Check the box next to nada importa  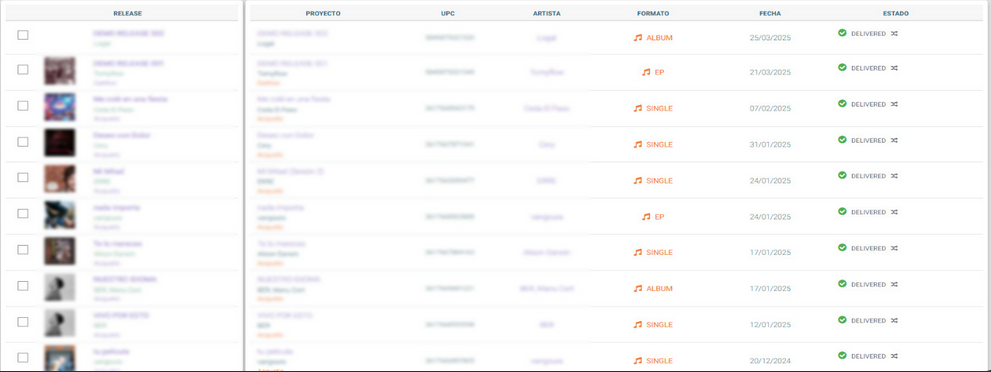[x=23, y=213]
